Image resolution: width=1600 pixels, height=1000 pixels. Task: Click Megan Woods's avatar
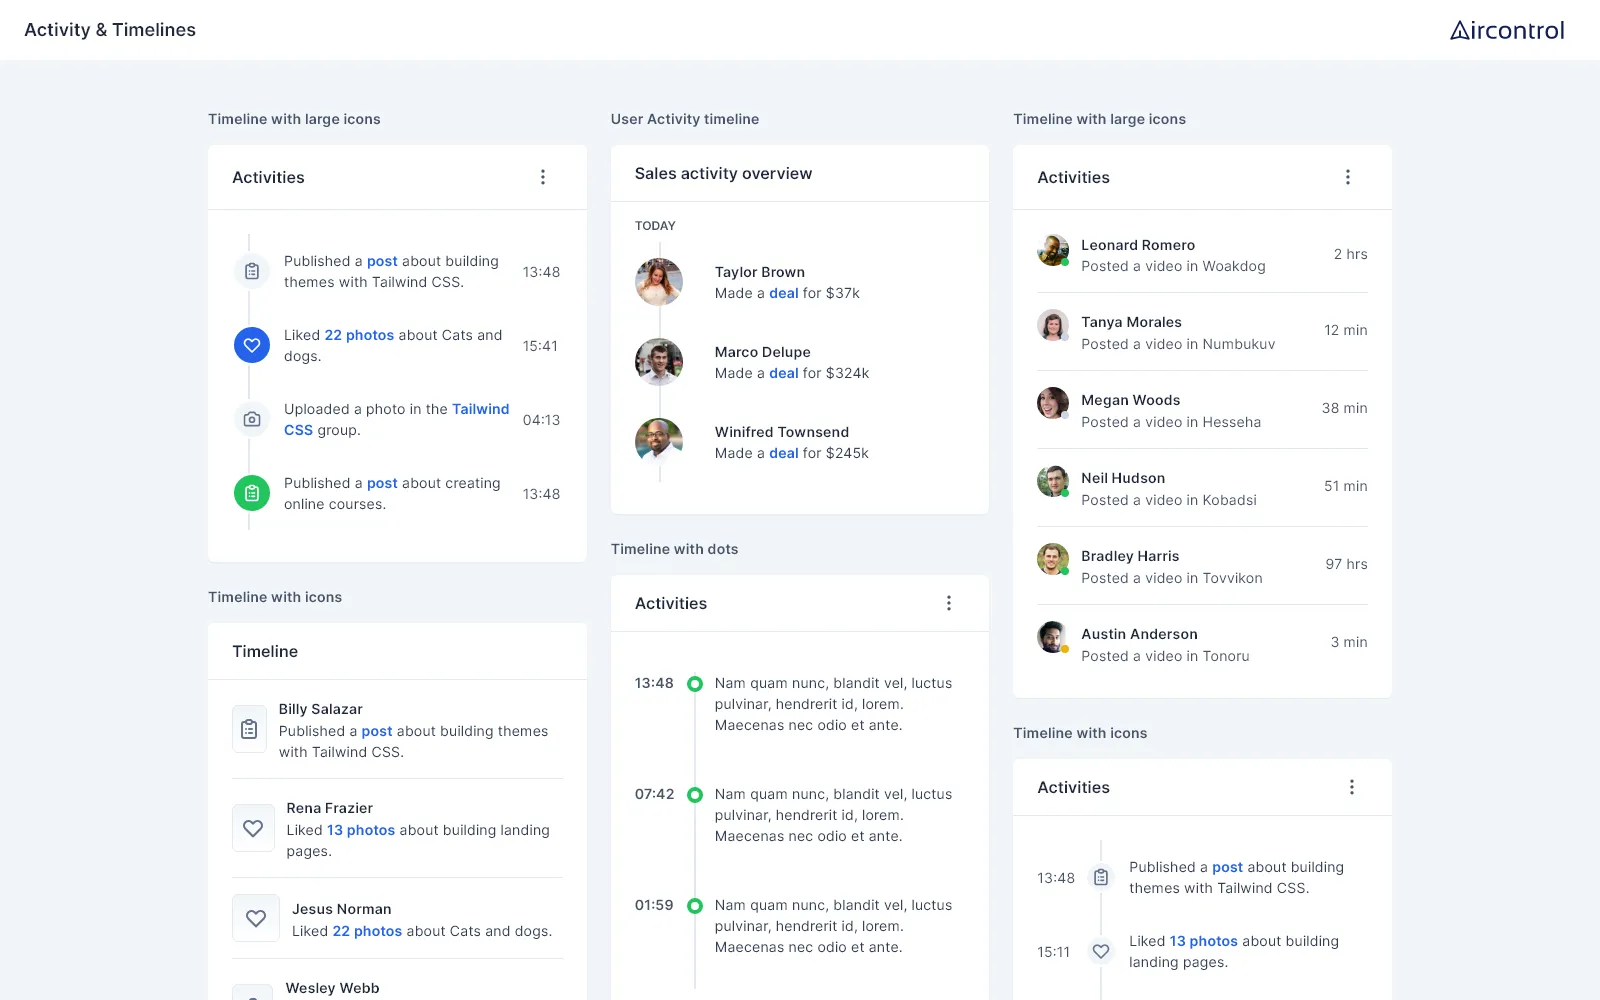click(1053, 403)
